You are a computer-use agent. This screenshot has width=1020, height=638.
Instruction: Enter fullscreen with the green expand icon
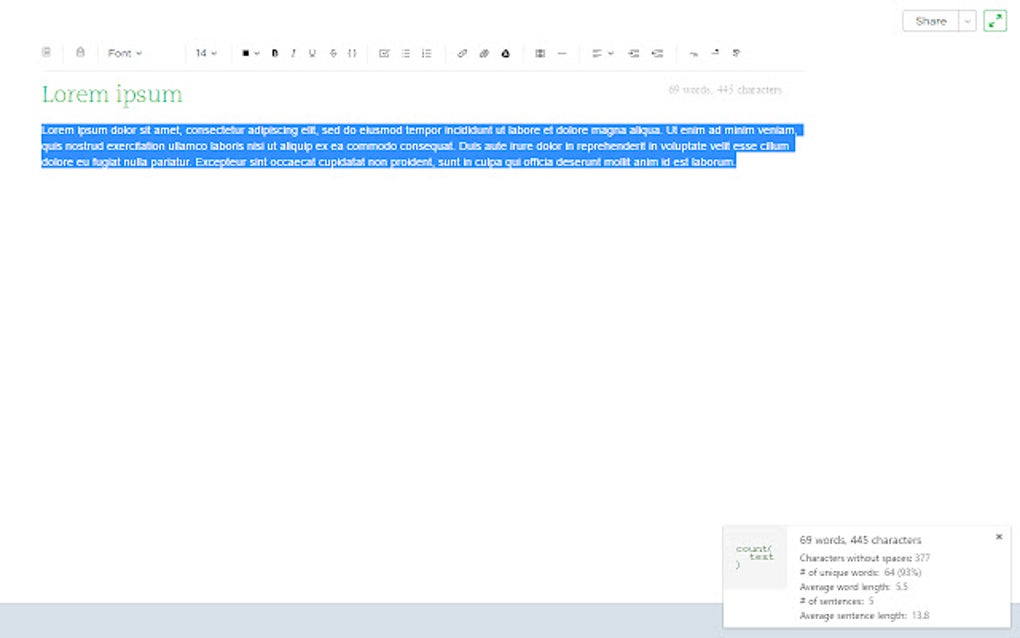click(x=994, y=20)
